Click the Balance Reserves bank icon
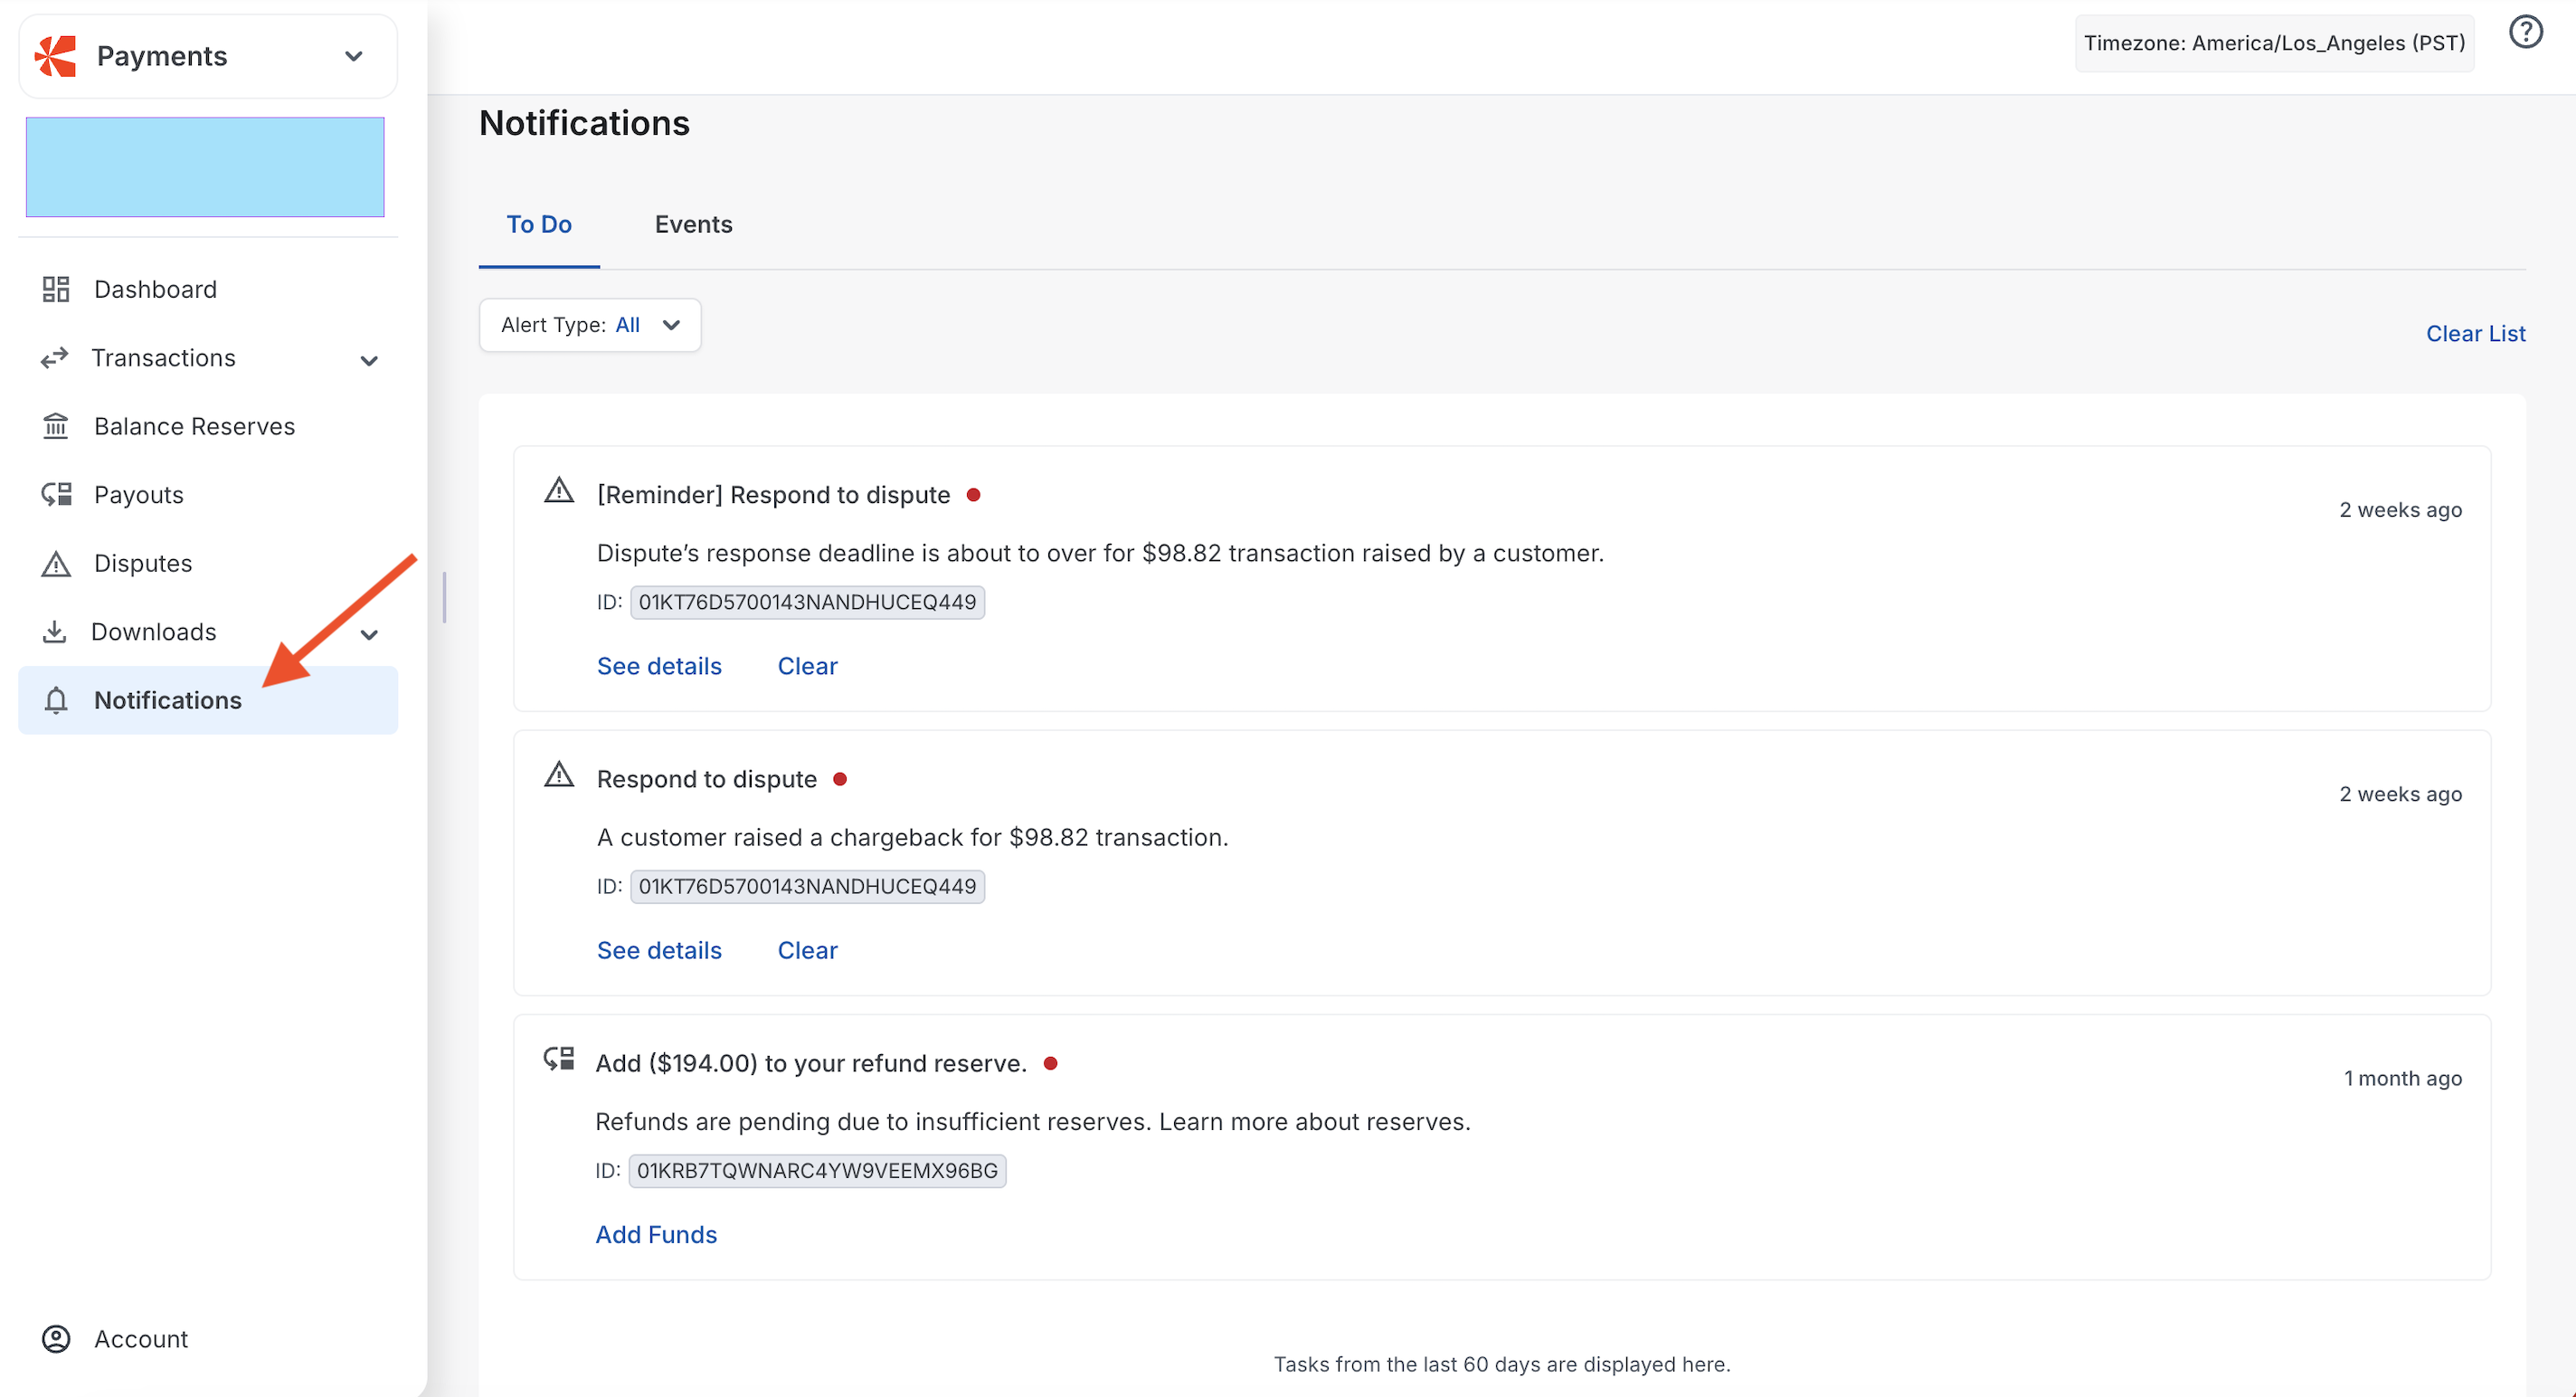 point(56,426)
